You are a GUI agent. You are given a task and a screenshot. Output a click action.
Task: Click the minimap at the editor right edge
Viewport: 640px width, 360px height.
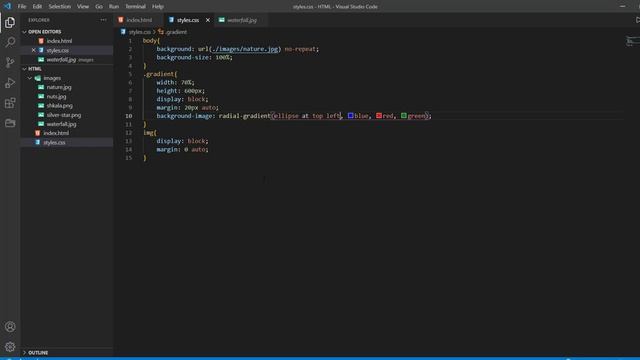pyautogui.click(x=632, y=41)
